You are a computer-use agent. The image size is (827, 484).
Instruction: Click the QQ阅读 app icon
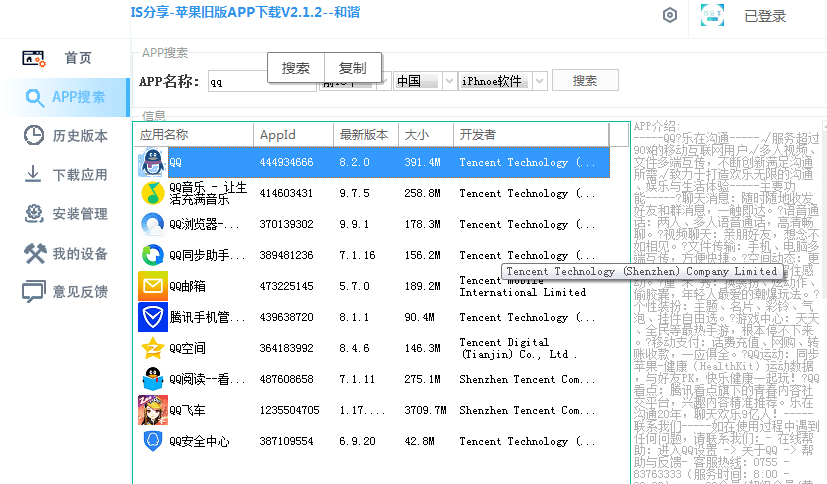click(152, 380)
